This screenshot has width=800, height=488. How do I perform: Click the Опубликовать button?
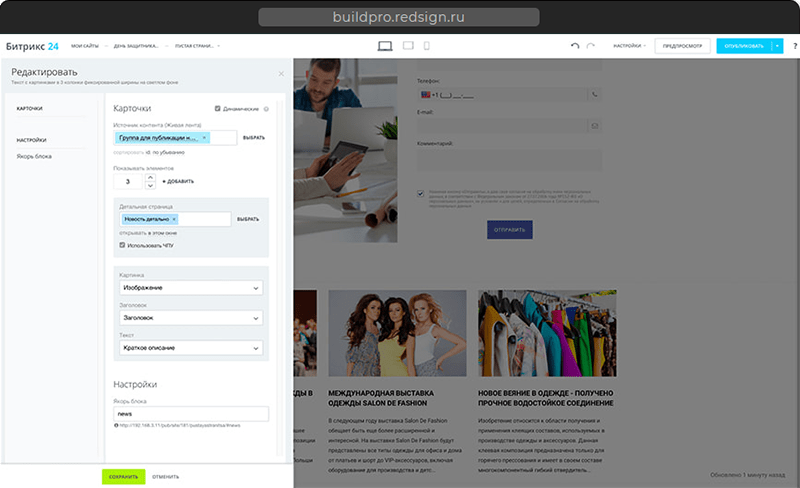pos(744,46)
